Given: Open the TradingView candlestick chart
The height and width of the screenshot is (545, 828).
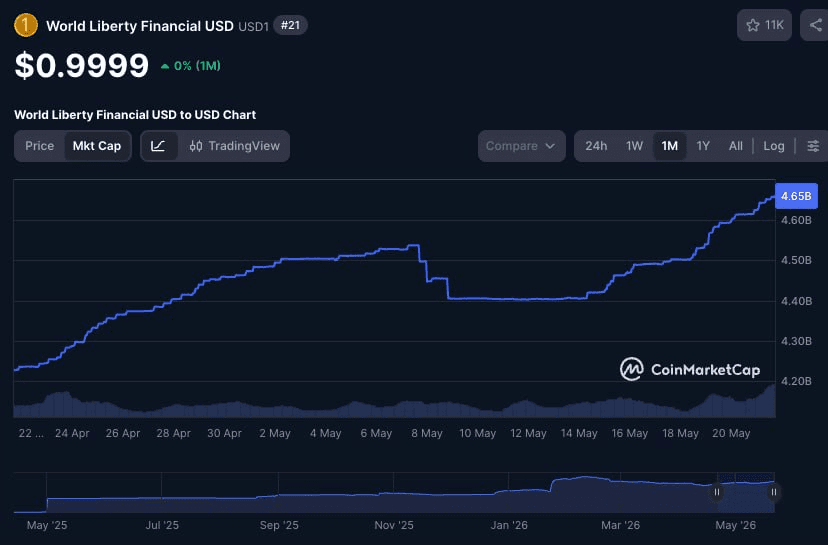Looking at the screenshot, I should (234, 146).
